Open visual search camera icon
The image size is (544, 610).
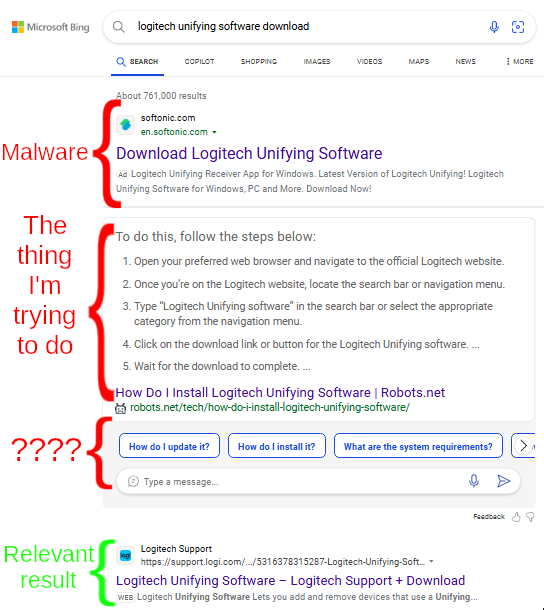518,27
